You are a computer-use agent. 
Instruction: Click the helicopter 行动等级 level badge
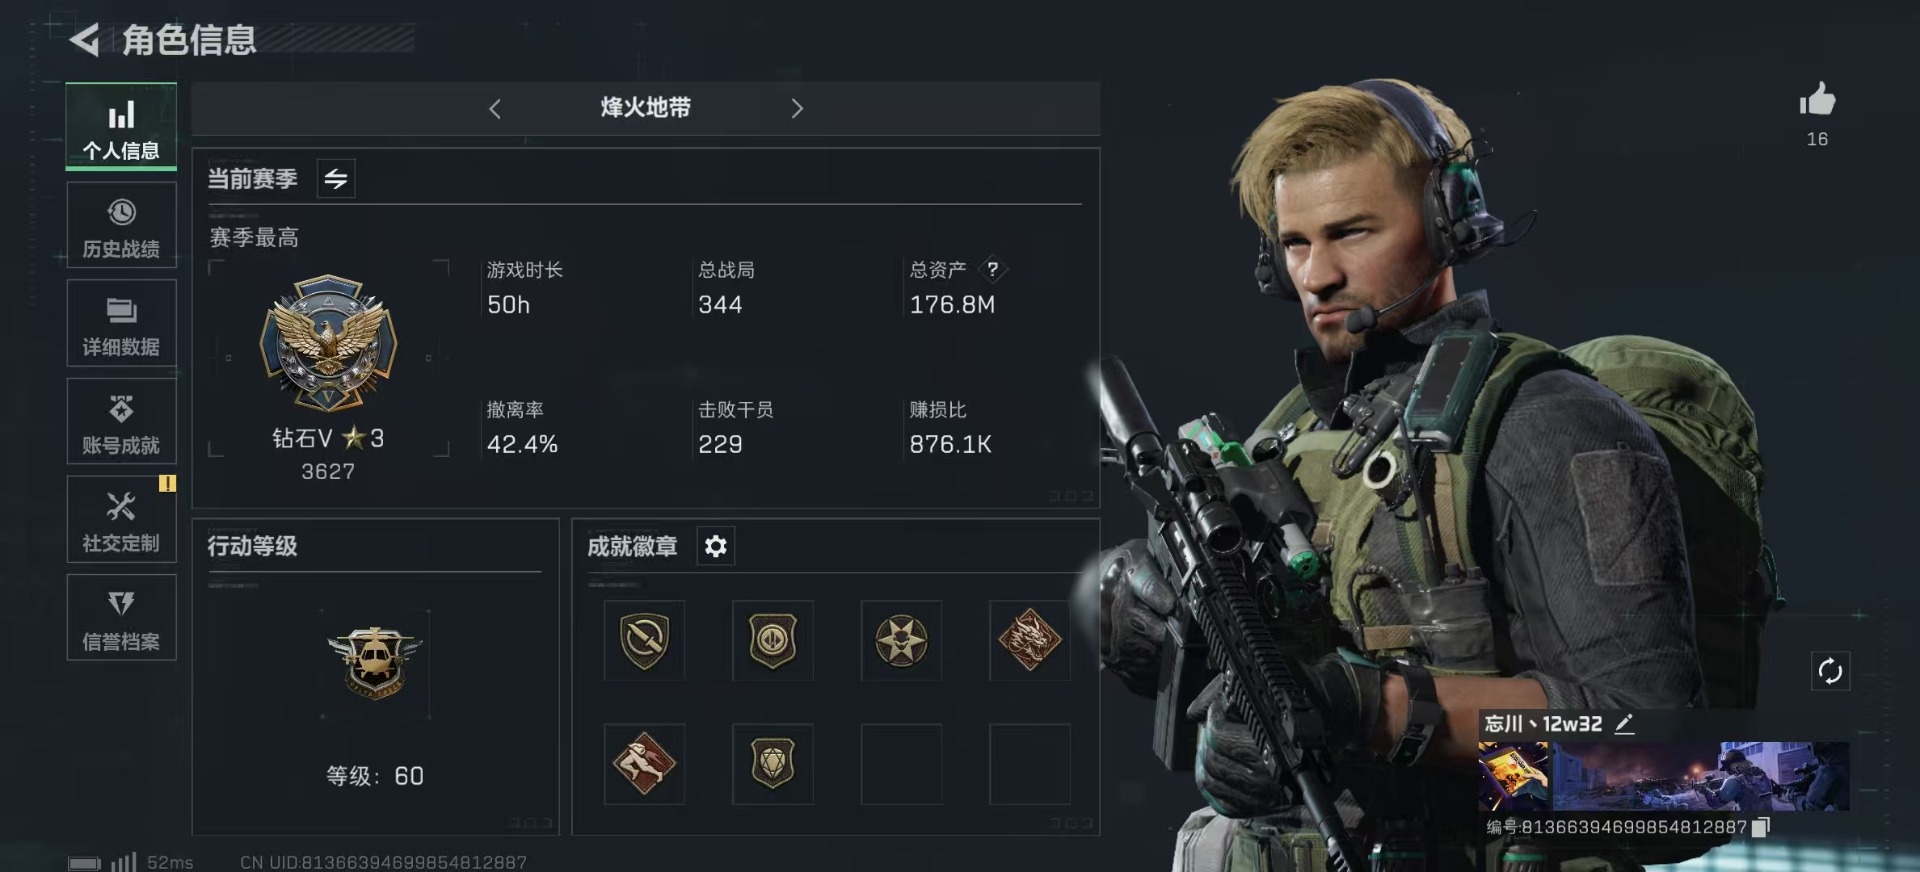pyautogui.click(x=375, y=663)
